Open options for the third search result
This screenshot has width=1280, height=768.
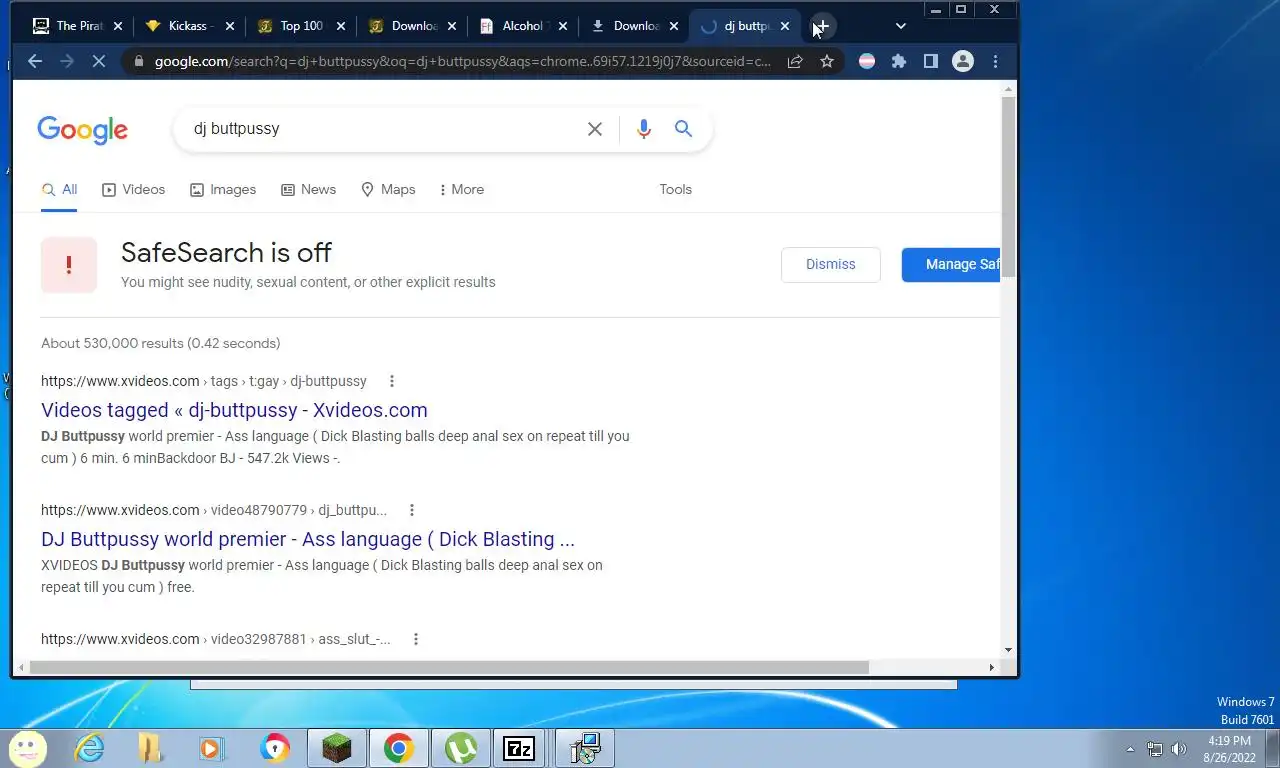(x=416, y=639)
